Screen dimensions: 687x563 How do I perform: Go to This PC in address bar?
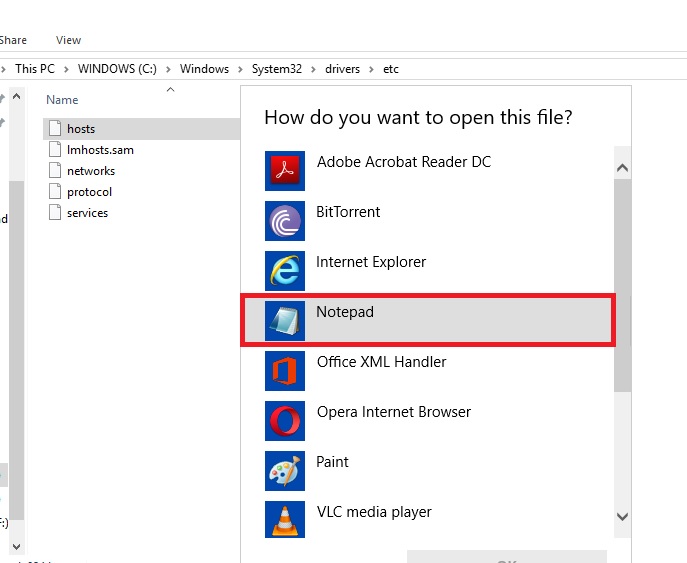[35, 69]
